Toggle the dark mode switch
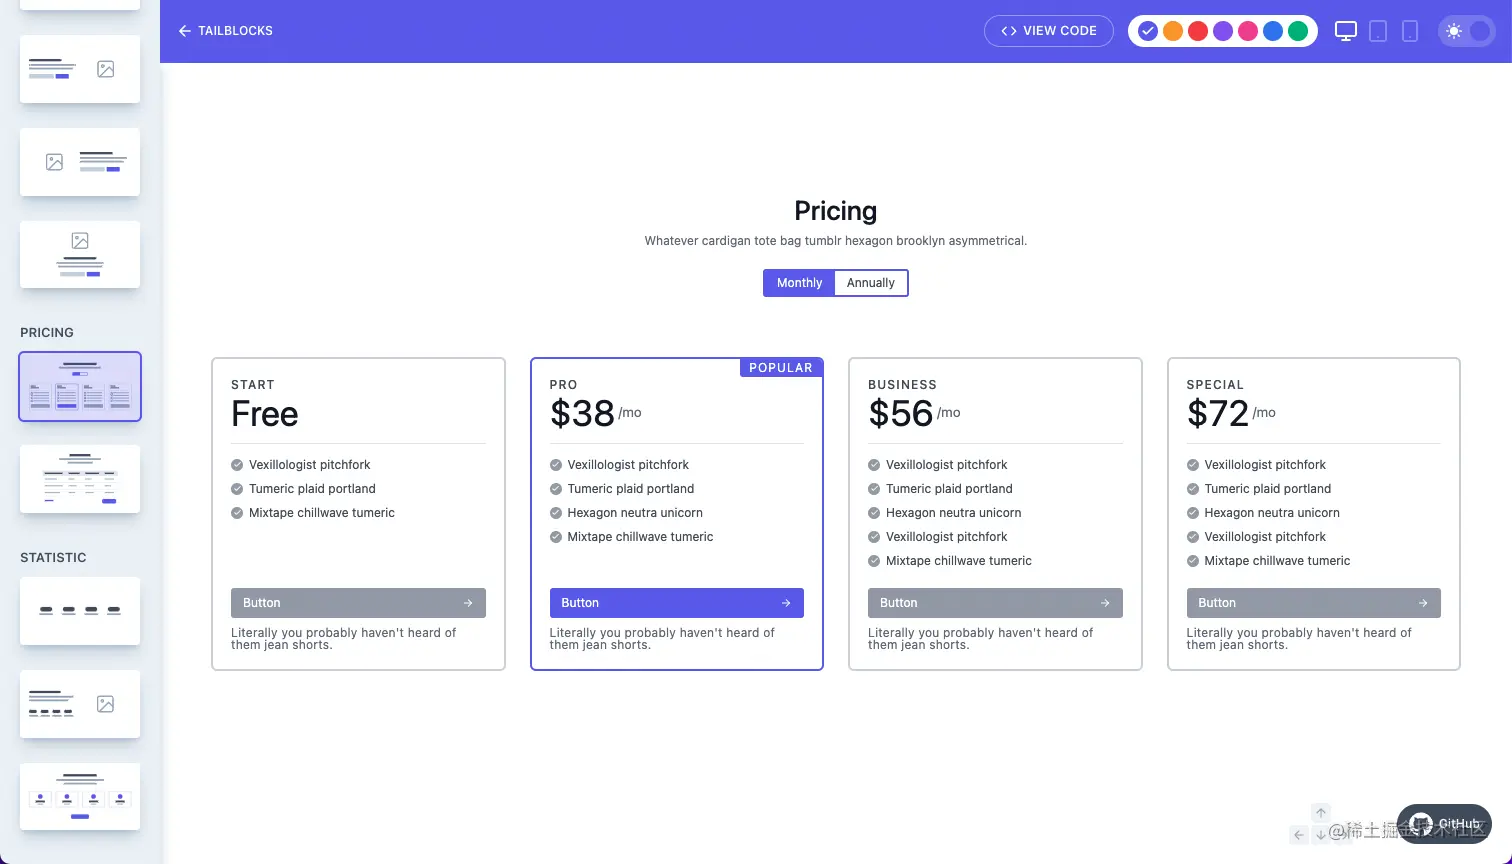Image resolution: width=1512 pixels, height=864 pixels. point(1466,31)
